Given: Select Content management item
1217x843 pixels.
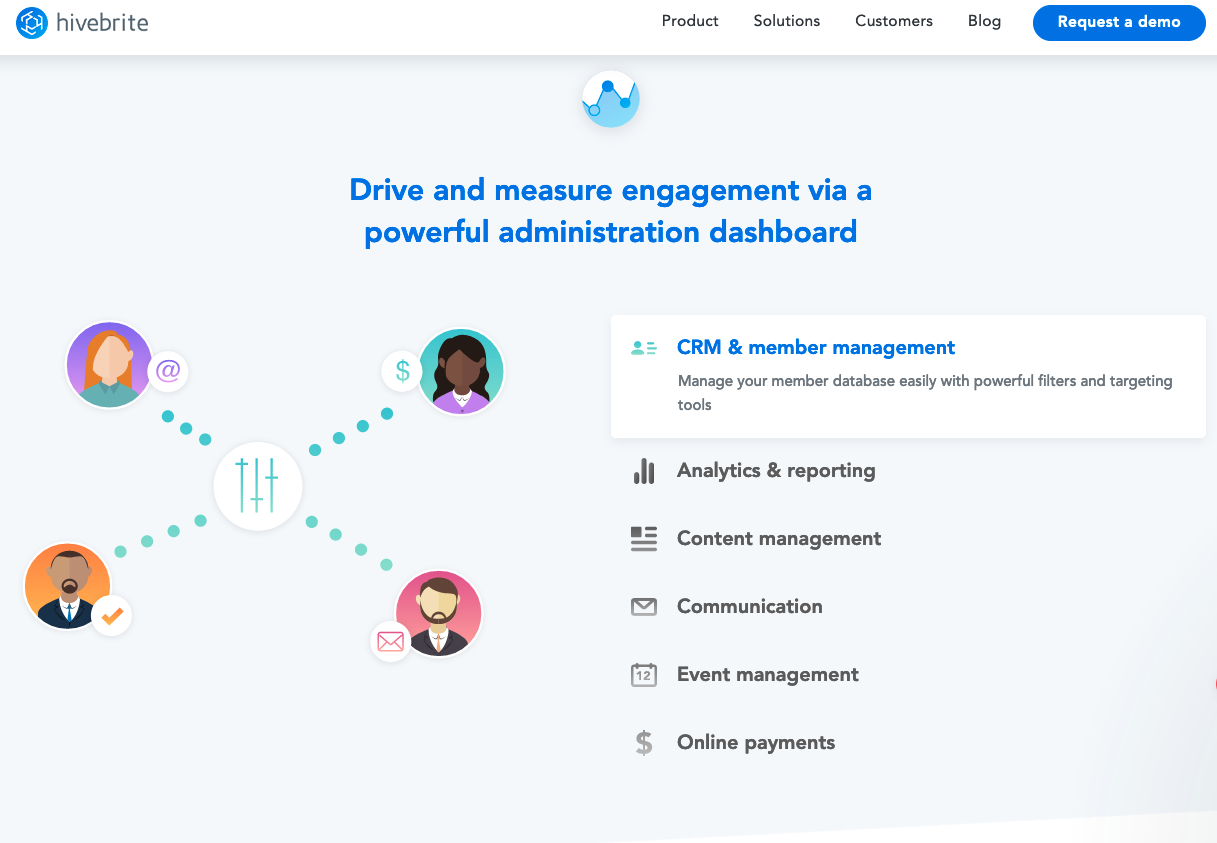Looking at the screenshot, I should coord(779,538).
